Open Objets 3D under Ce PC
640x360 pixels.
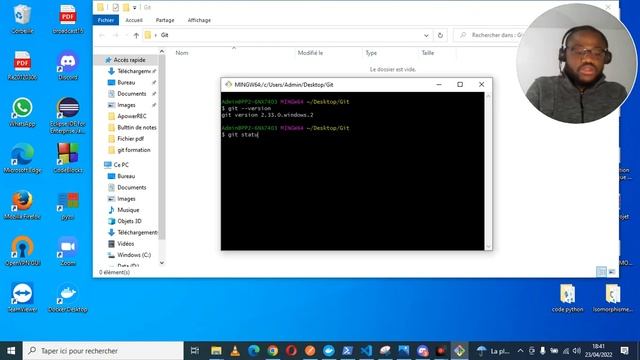coord(129,221)
